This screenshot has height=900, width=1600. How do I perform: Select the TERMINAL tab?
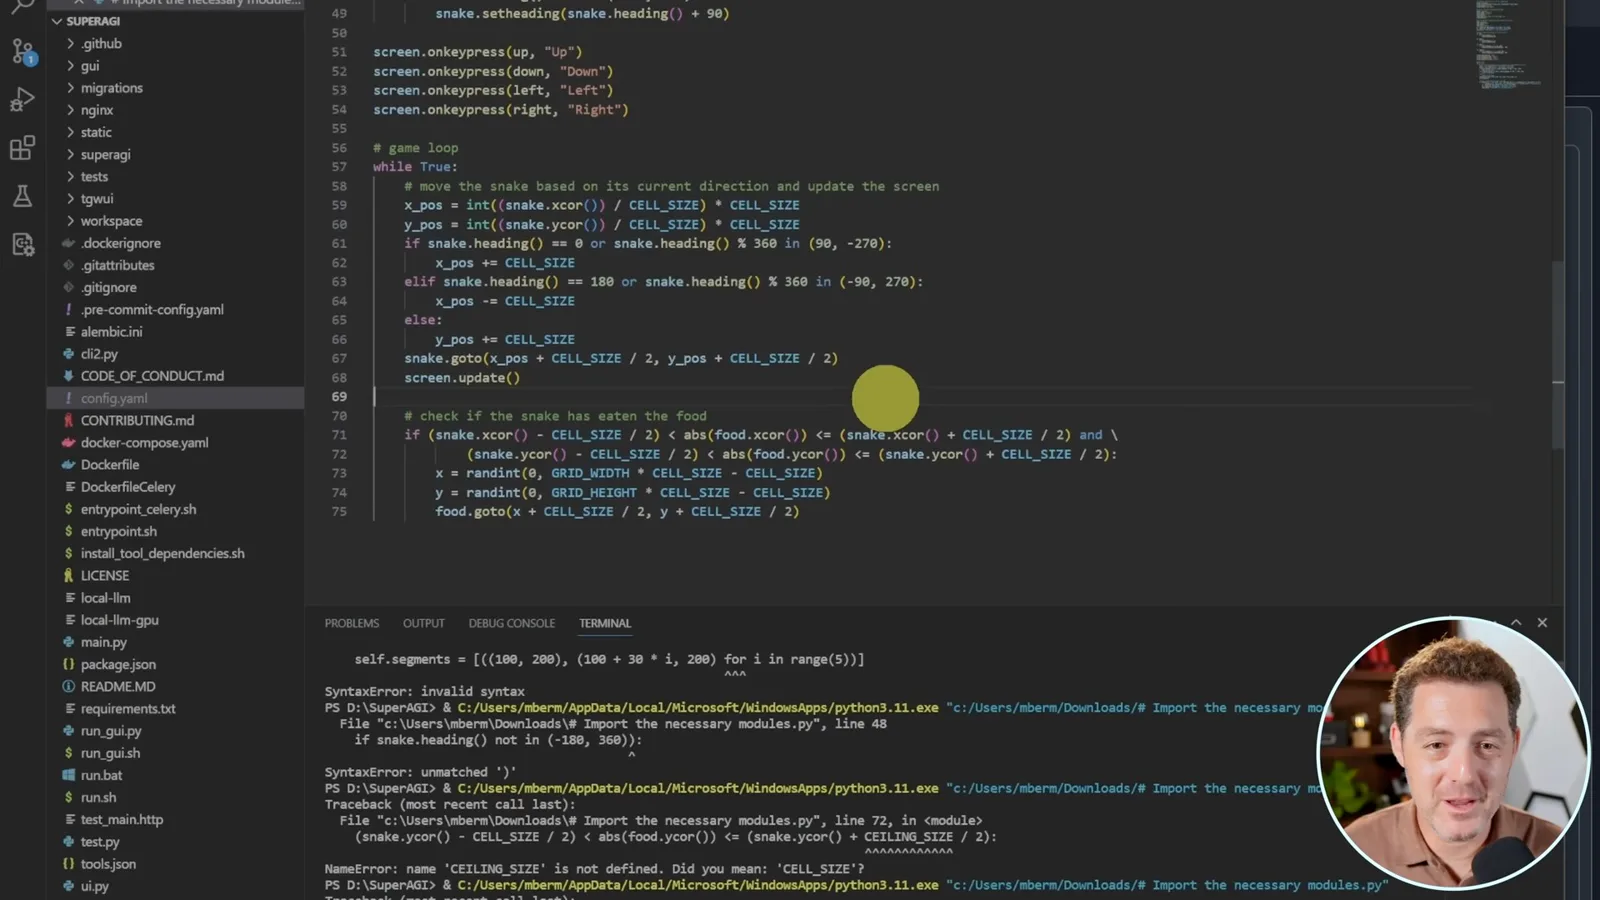point(605,623)
